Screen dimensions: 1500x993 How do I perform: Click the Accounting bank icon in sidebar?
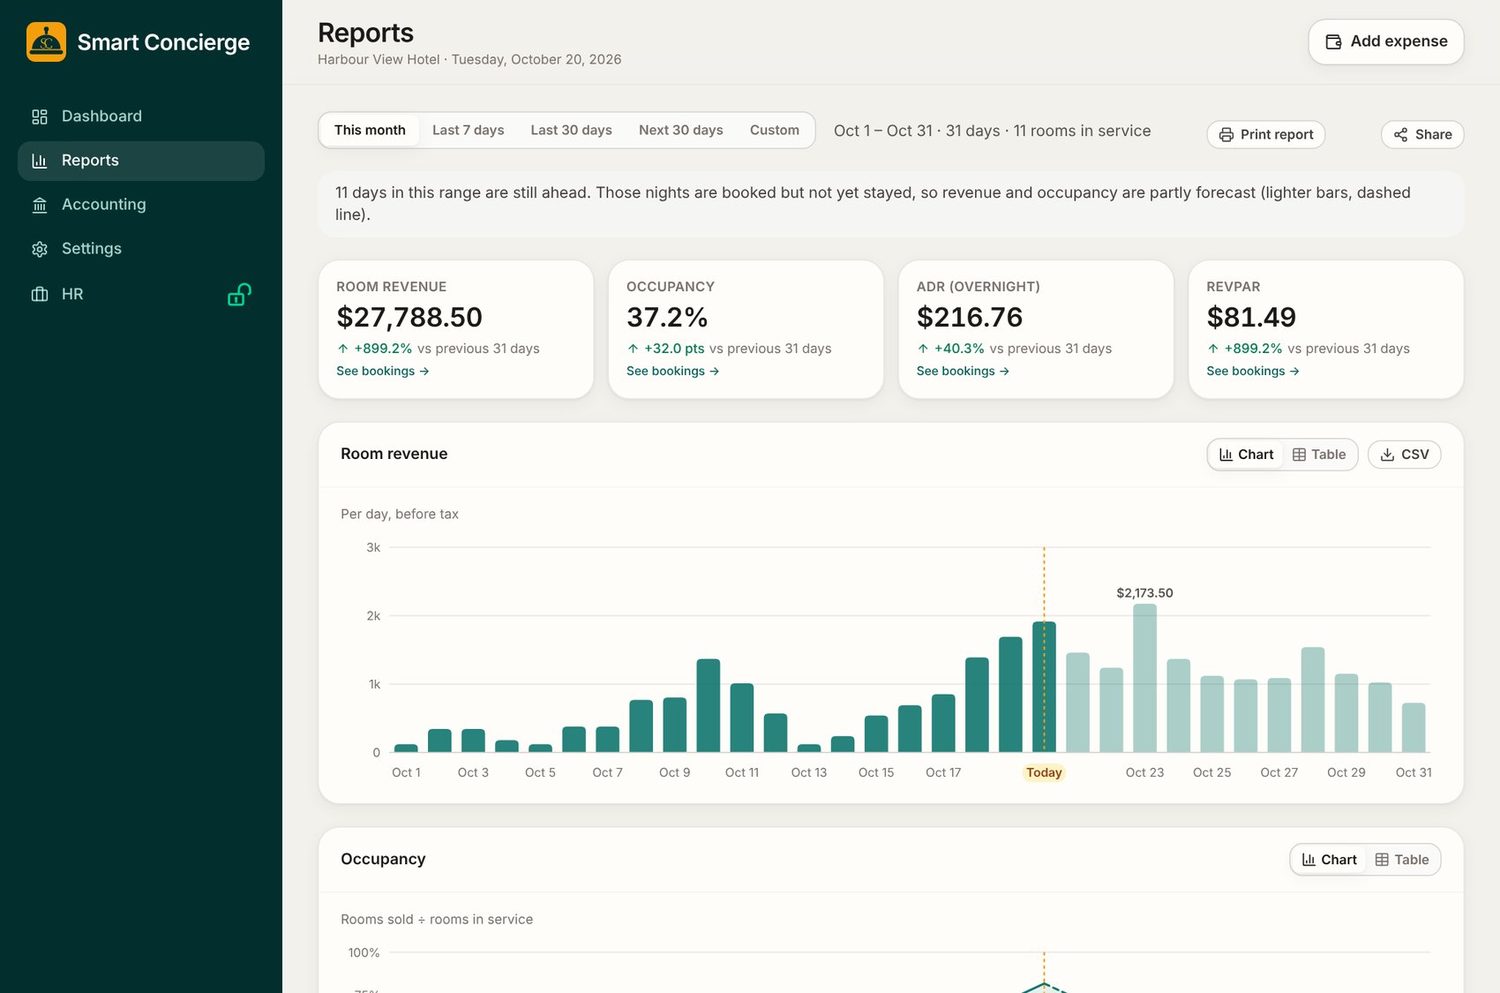point(40,205)
